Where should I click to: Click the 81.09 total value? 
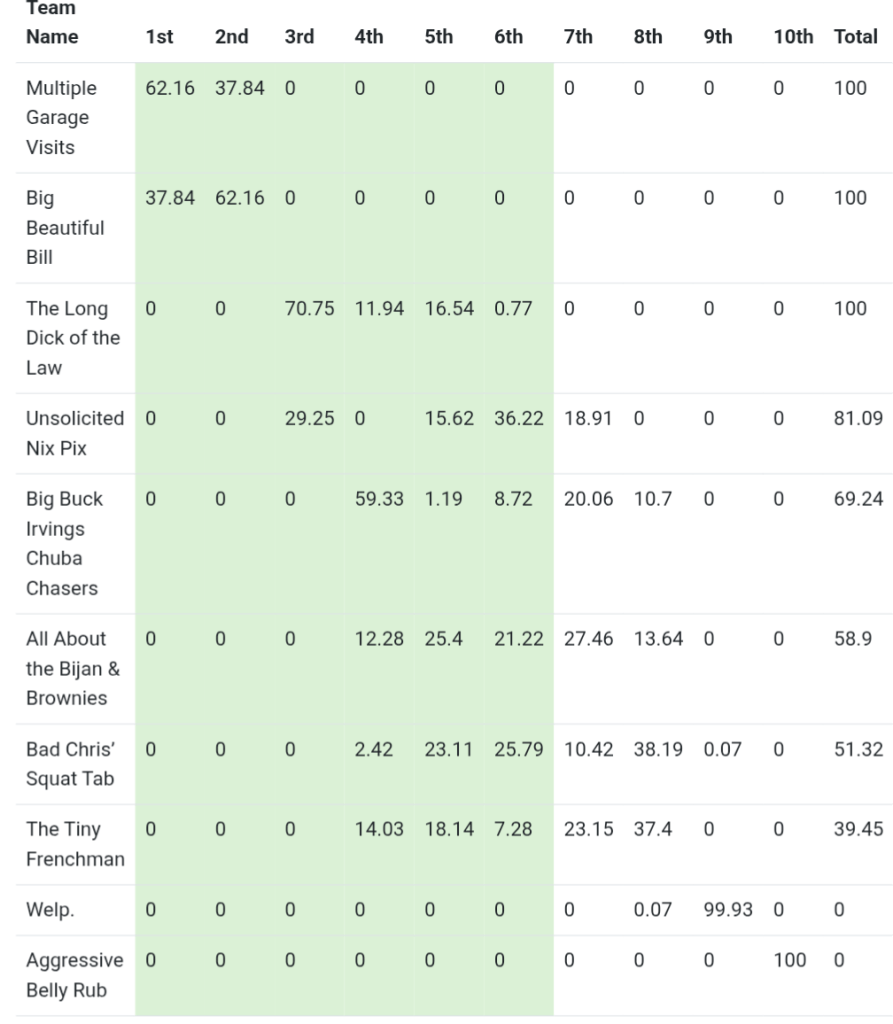click(x=858, y=418)
